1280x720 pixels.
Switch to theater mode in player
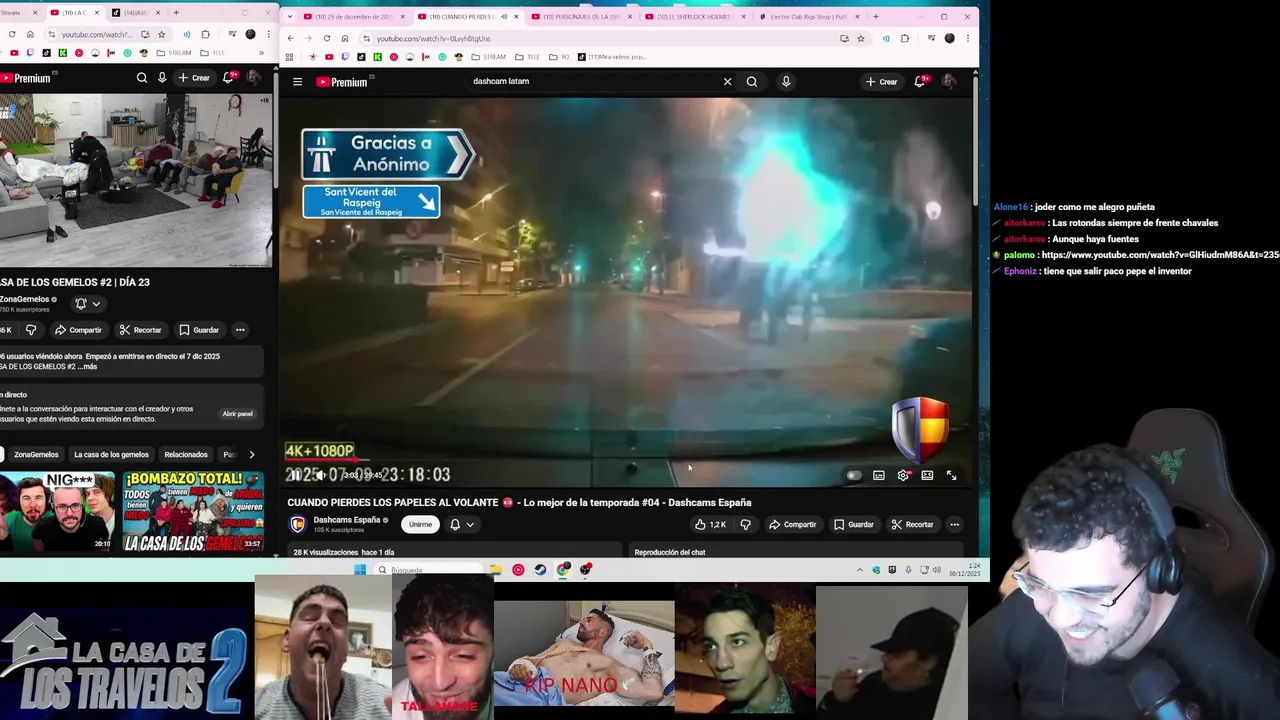point(927,476)
